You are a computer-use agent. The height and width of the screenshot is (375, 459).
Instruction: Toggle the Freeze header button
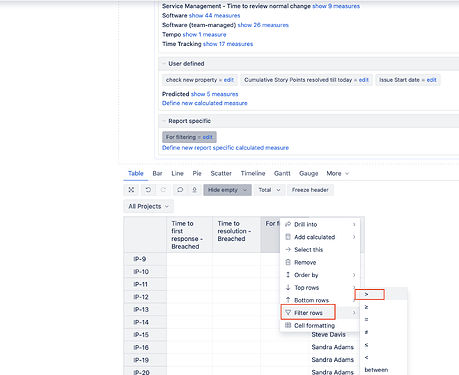click(x=310, y=190)
